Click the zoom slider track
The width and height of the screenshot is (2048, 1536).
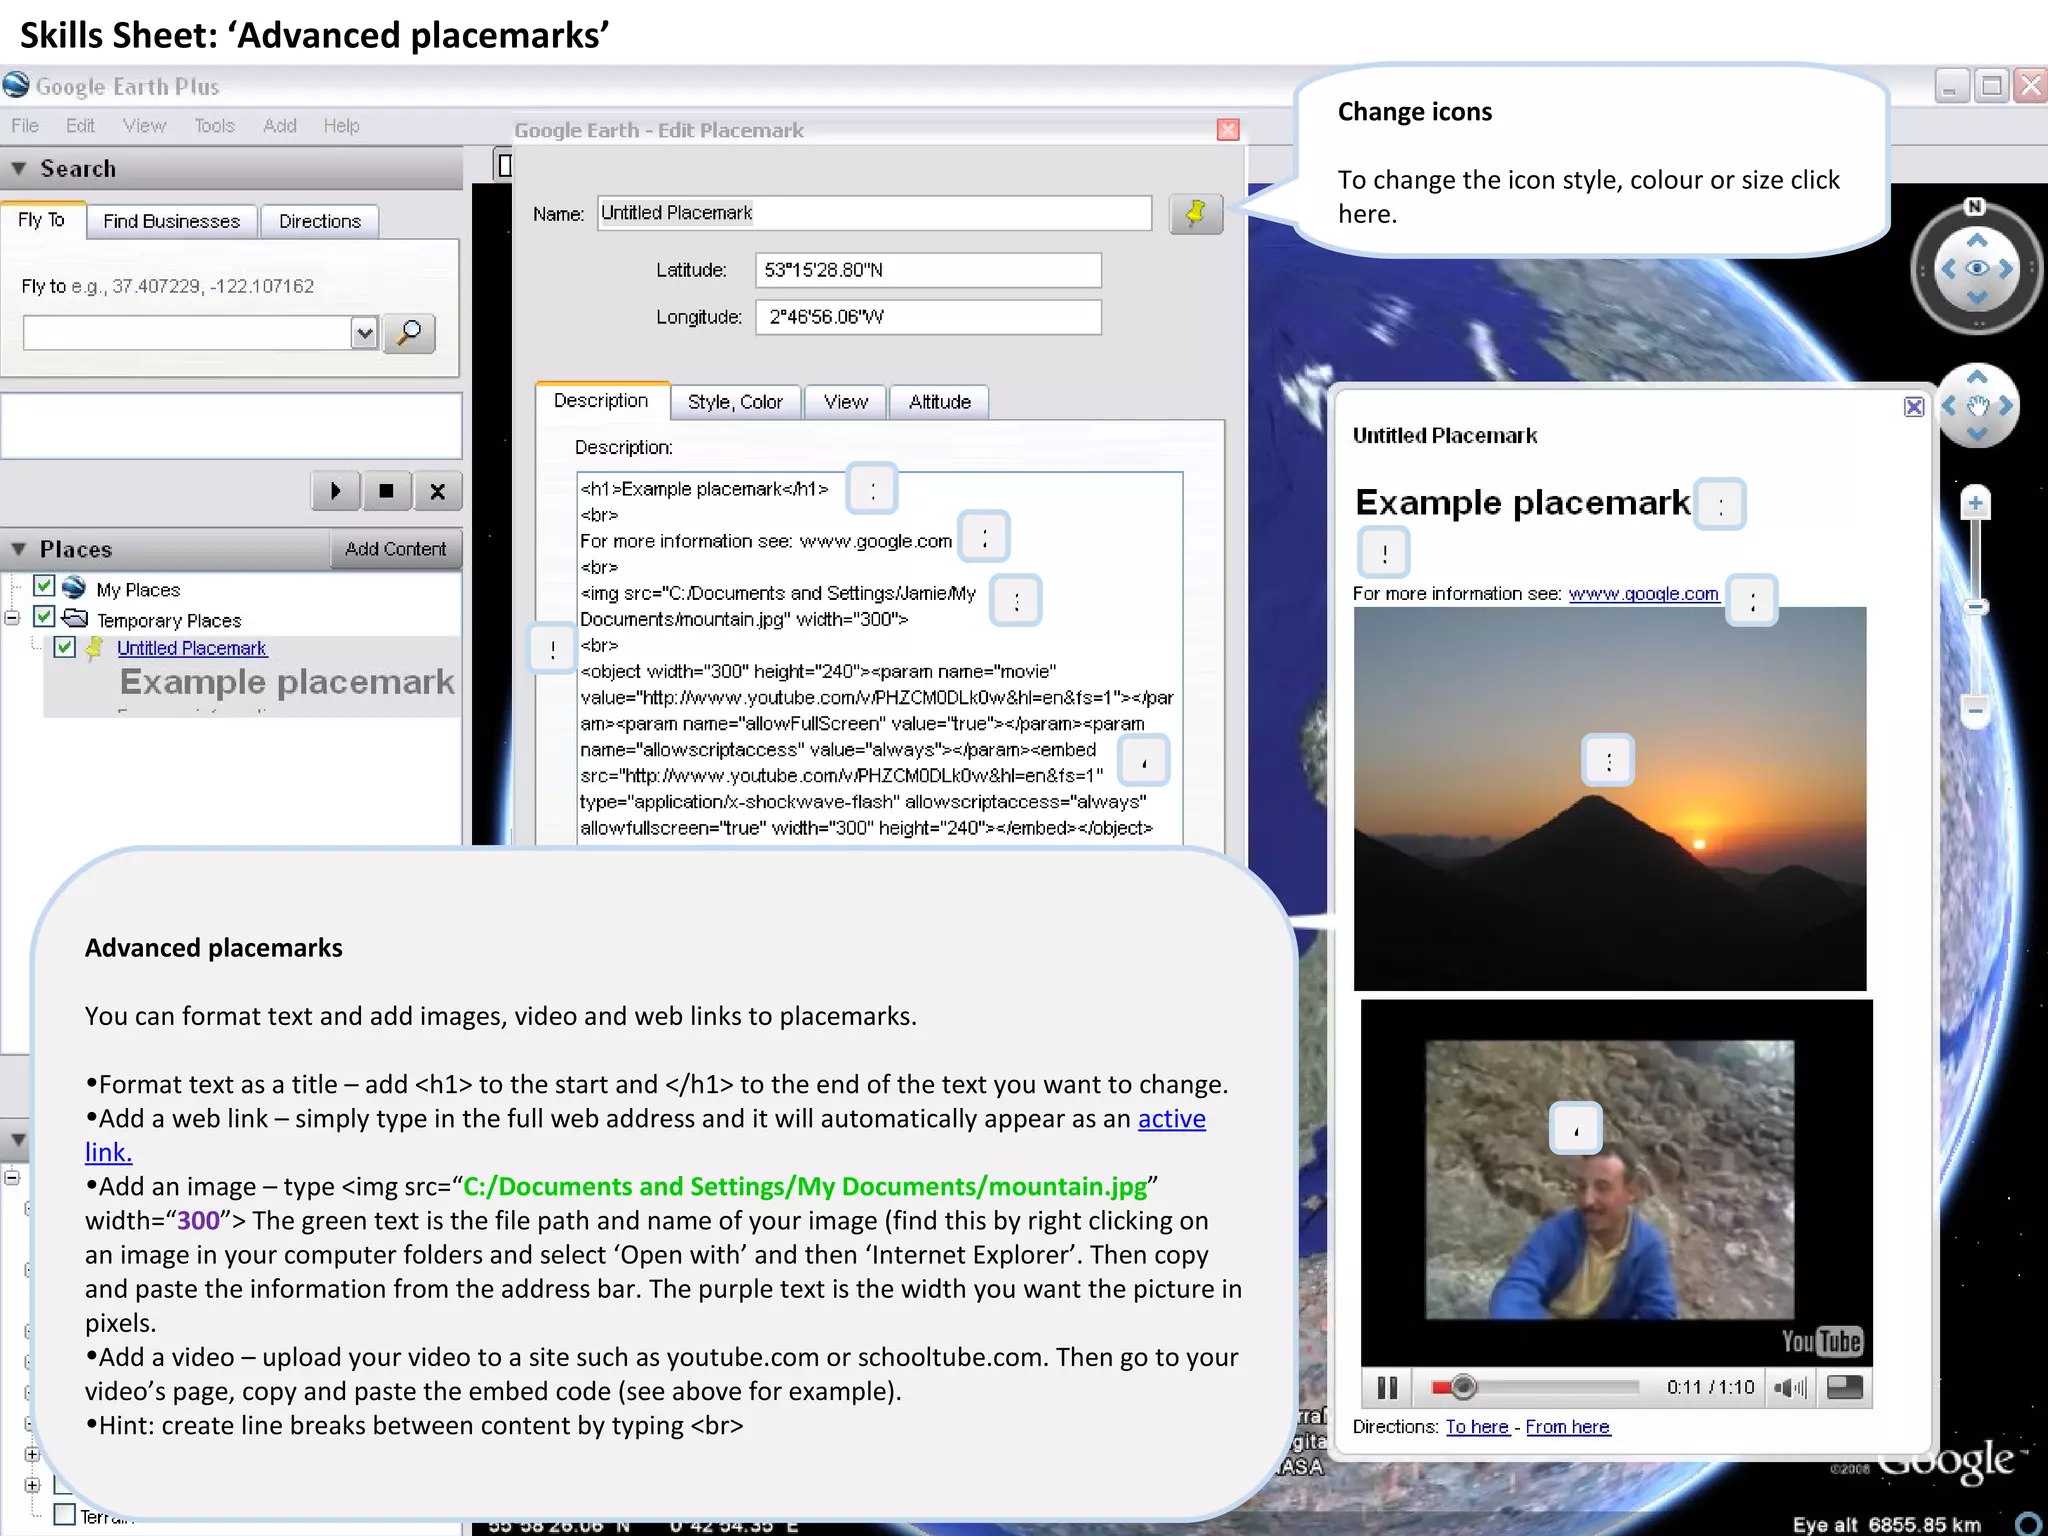coord(1975,607)
